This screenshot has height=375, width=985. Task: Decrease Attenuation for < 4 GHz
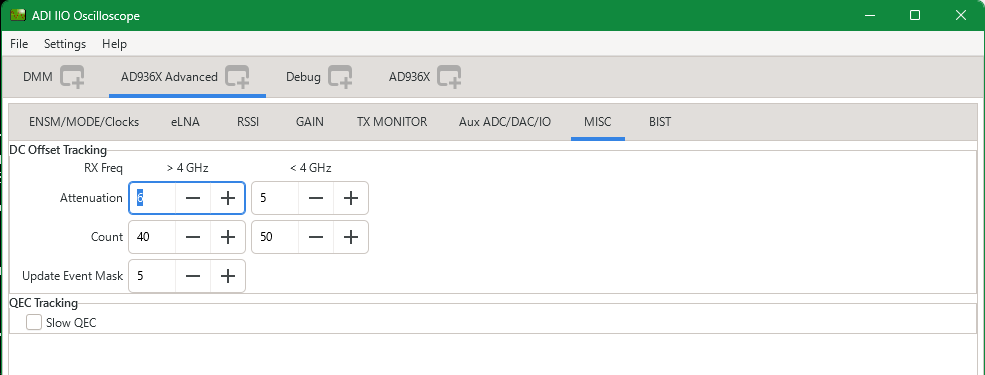click(x=316, y=198)
